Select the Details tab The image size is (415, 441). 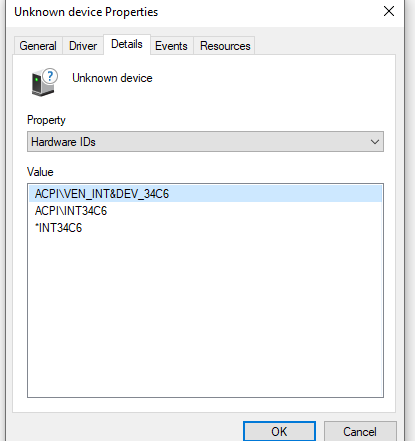click(x=127, y=44)
